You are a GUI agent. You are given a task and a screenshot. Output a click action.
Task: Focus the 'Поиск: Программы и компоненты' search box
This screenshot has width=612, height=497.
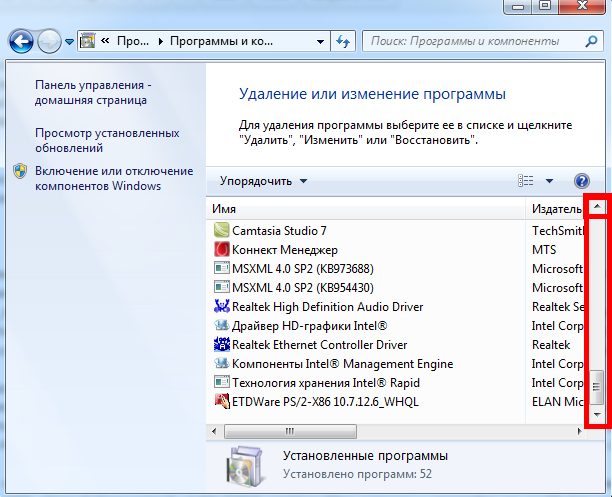484,41
